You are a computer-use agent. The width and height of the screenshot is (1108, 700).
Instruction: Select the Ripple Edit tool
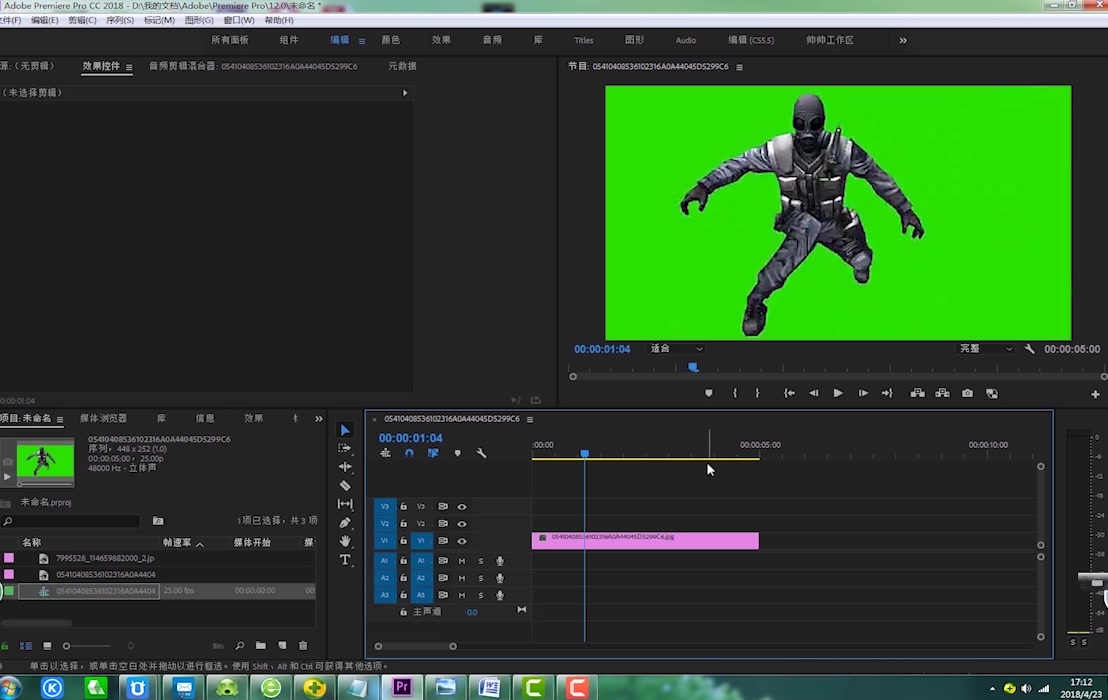[x=345, y=467]
